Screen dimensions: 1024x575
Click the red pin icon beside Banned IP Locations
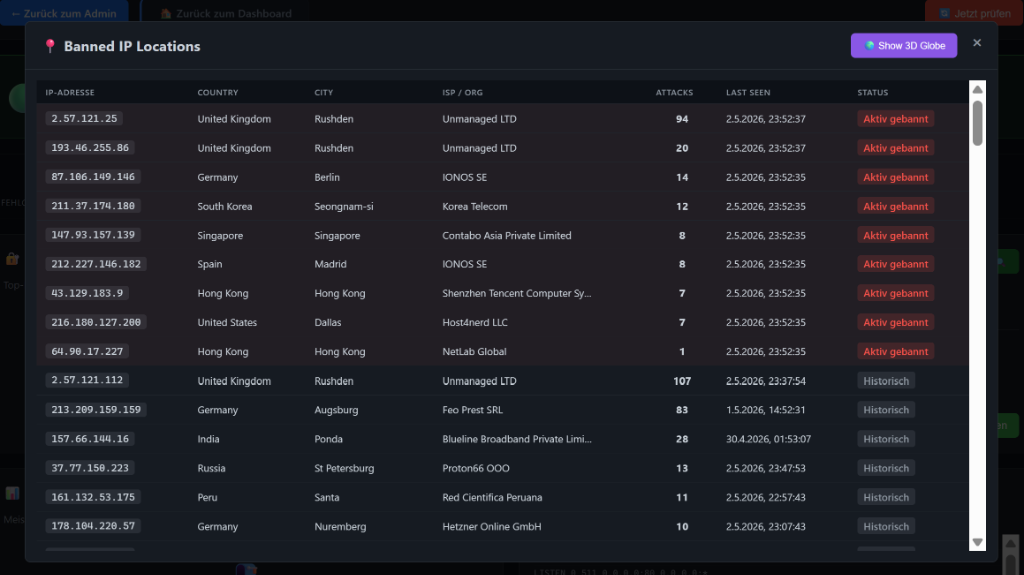coord(50,46)
